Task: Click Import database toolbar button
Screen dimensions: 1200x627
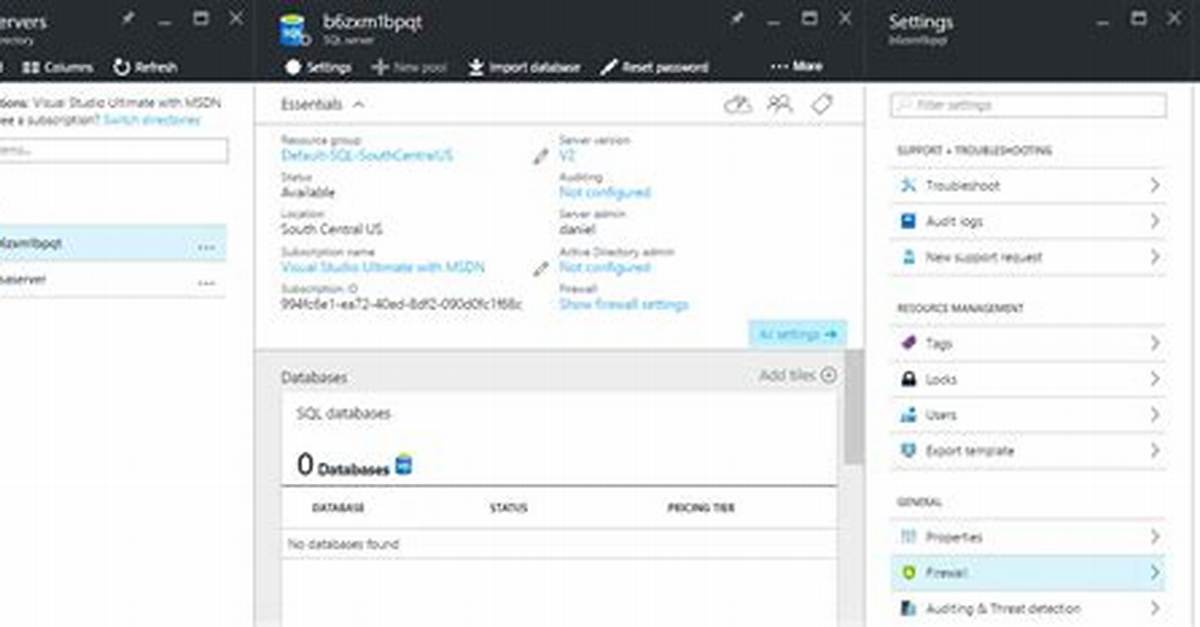Action: point(524,67)
